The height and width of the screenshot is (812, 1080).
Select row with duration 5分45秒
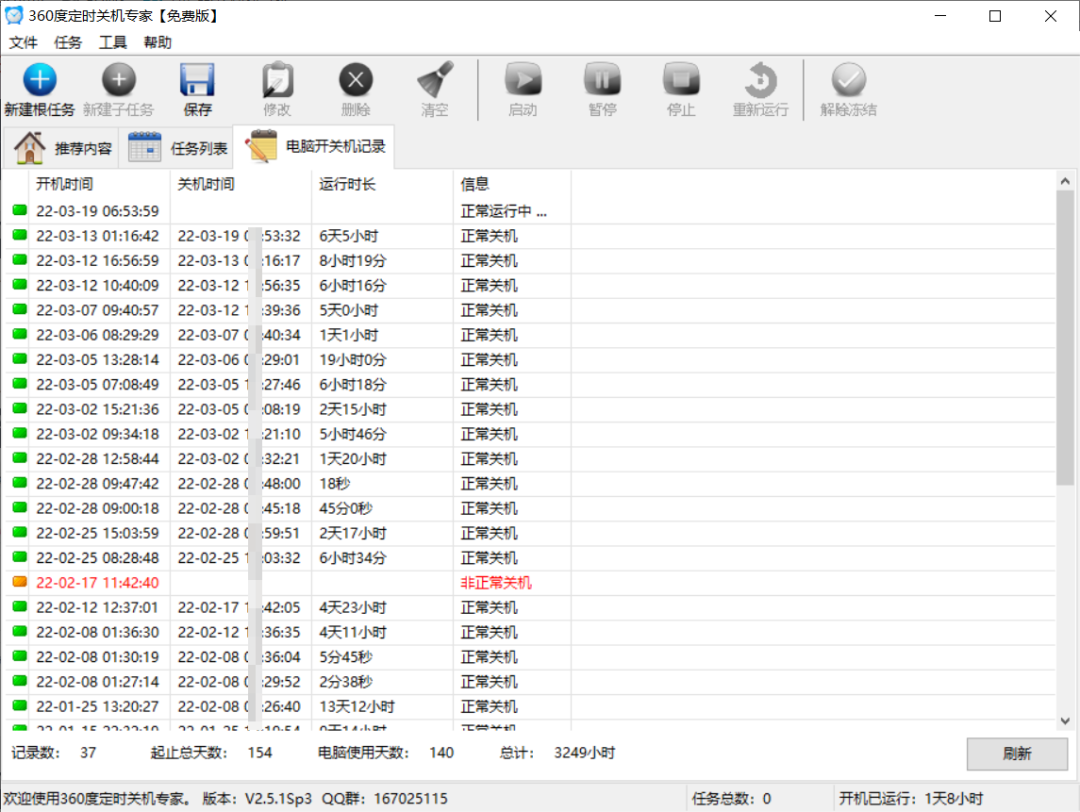point(346,657)
